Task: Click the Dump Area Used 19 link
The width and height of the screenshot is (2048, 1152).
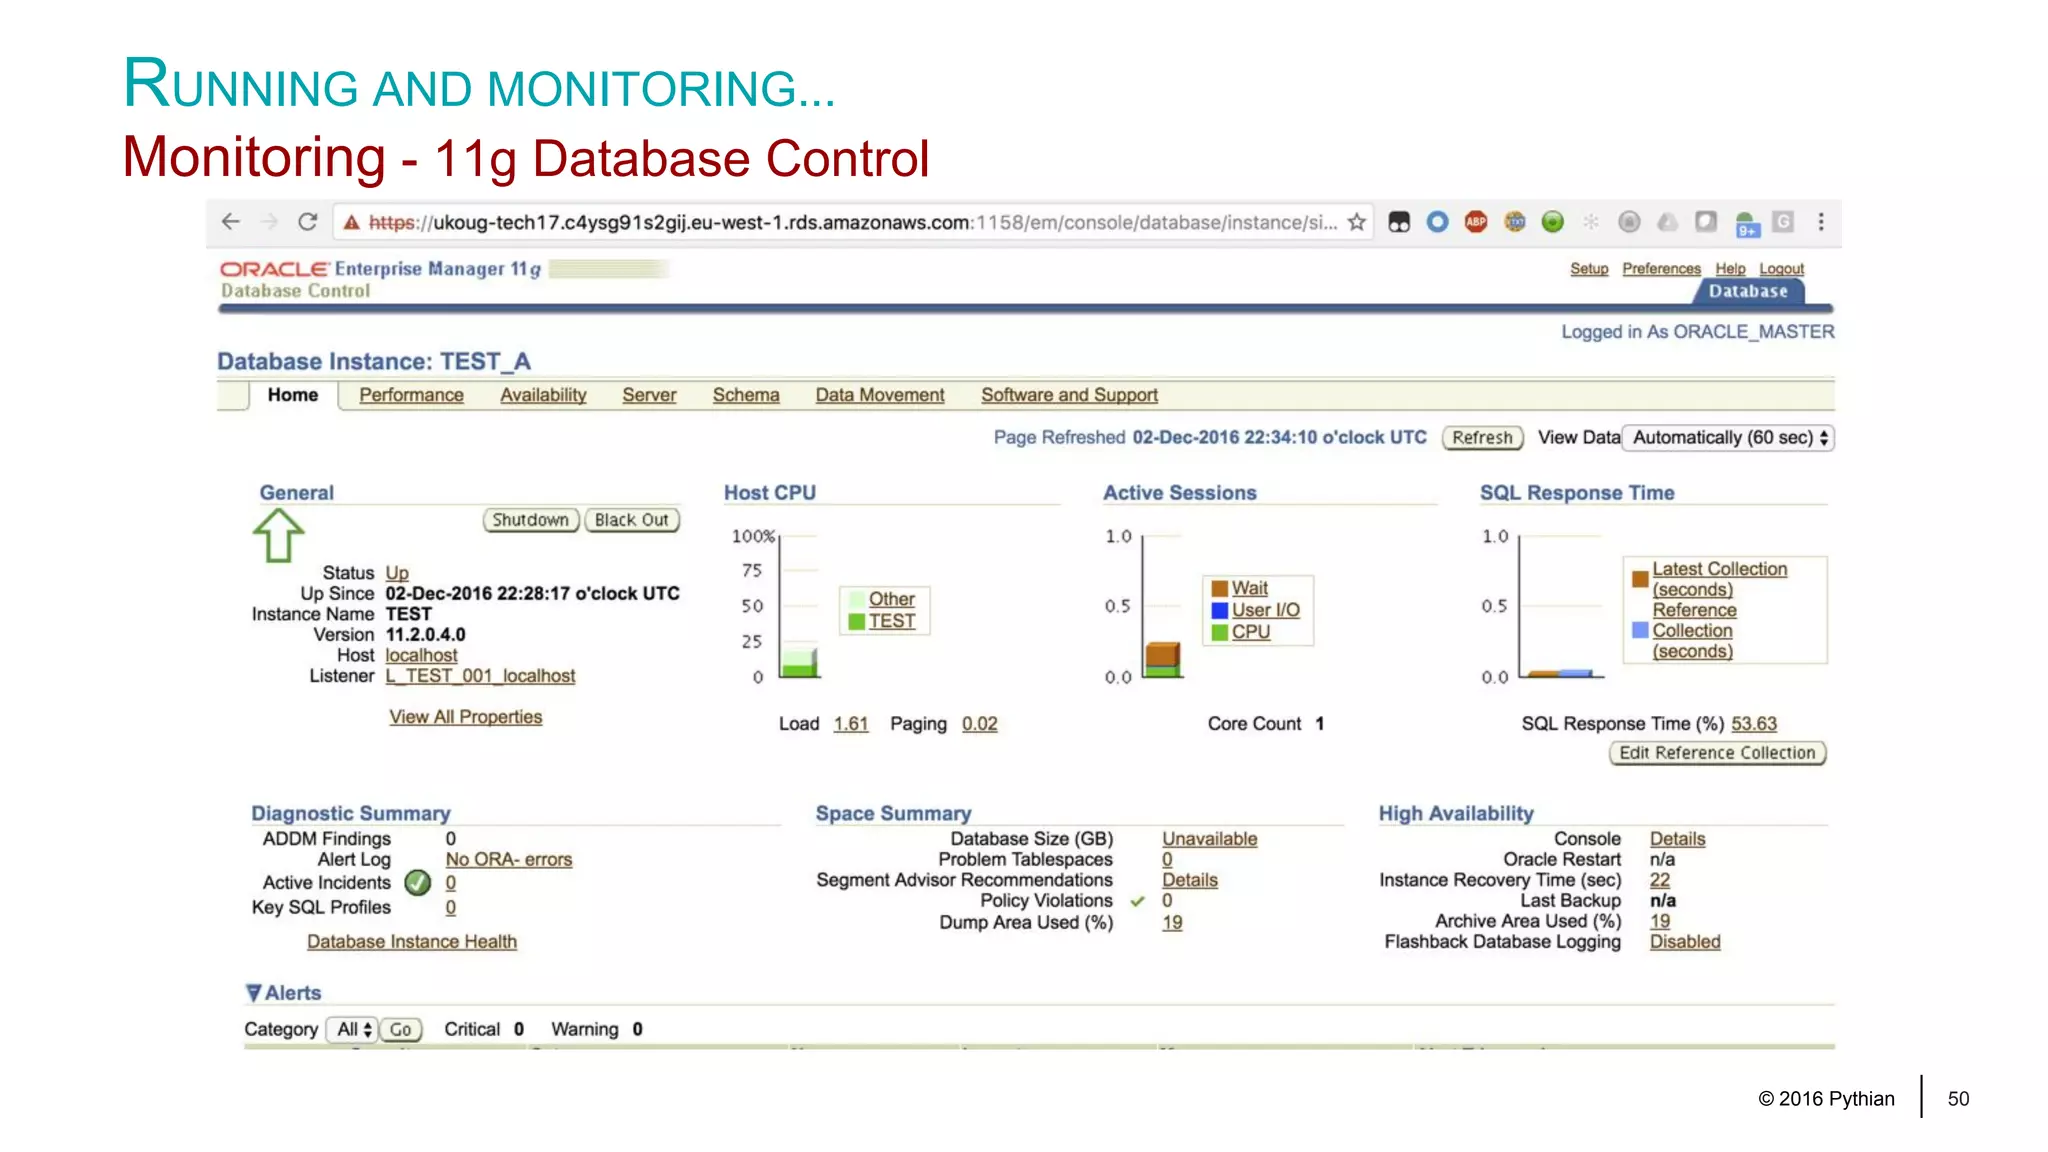Action: [x=1172, y=923]
